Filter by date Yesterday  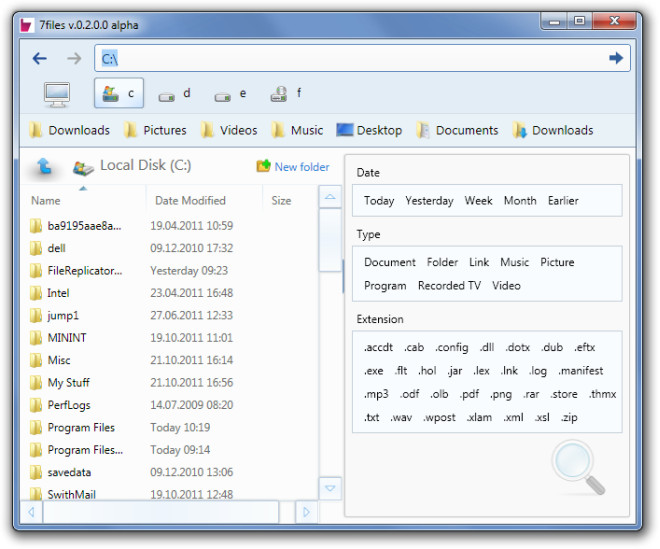point(429,201)
